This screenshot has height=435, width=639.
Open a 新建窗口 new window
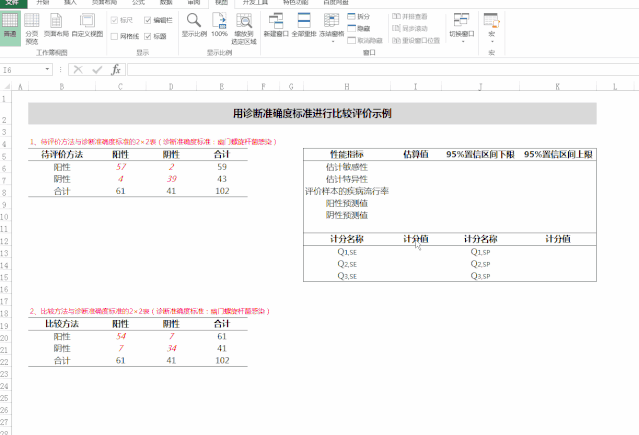tap(274, 25)
